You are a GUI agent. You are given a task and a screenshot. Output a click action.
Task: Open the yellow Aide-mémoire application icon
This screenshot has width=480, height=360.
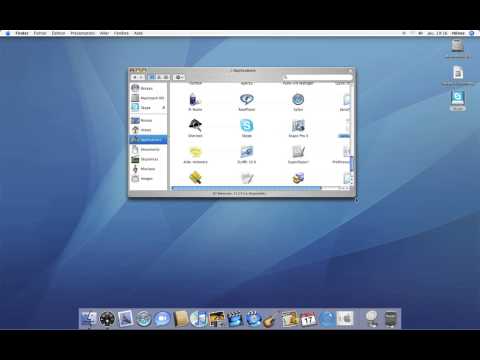click(x=195, y=152)
